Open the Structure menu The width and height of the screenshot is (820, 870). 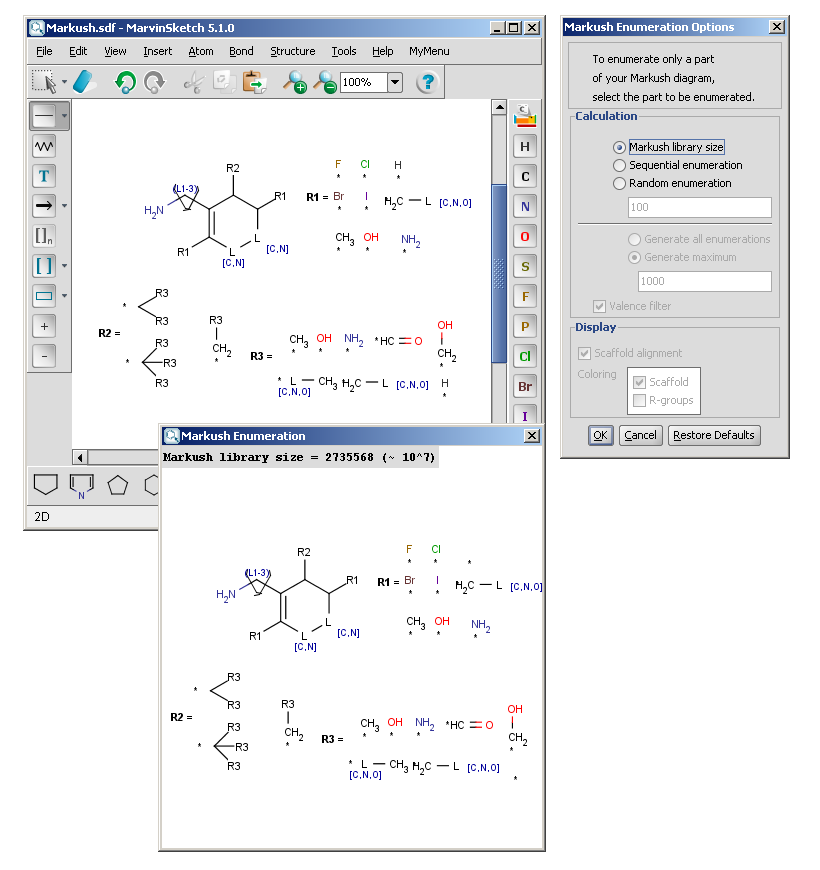point(292,51)
